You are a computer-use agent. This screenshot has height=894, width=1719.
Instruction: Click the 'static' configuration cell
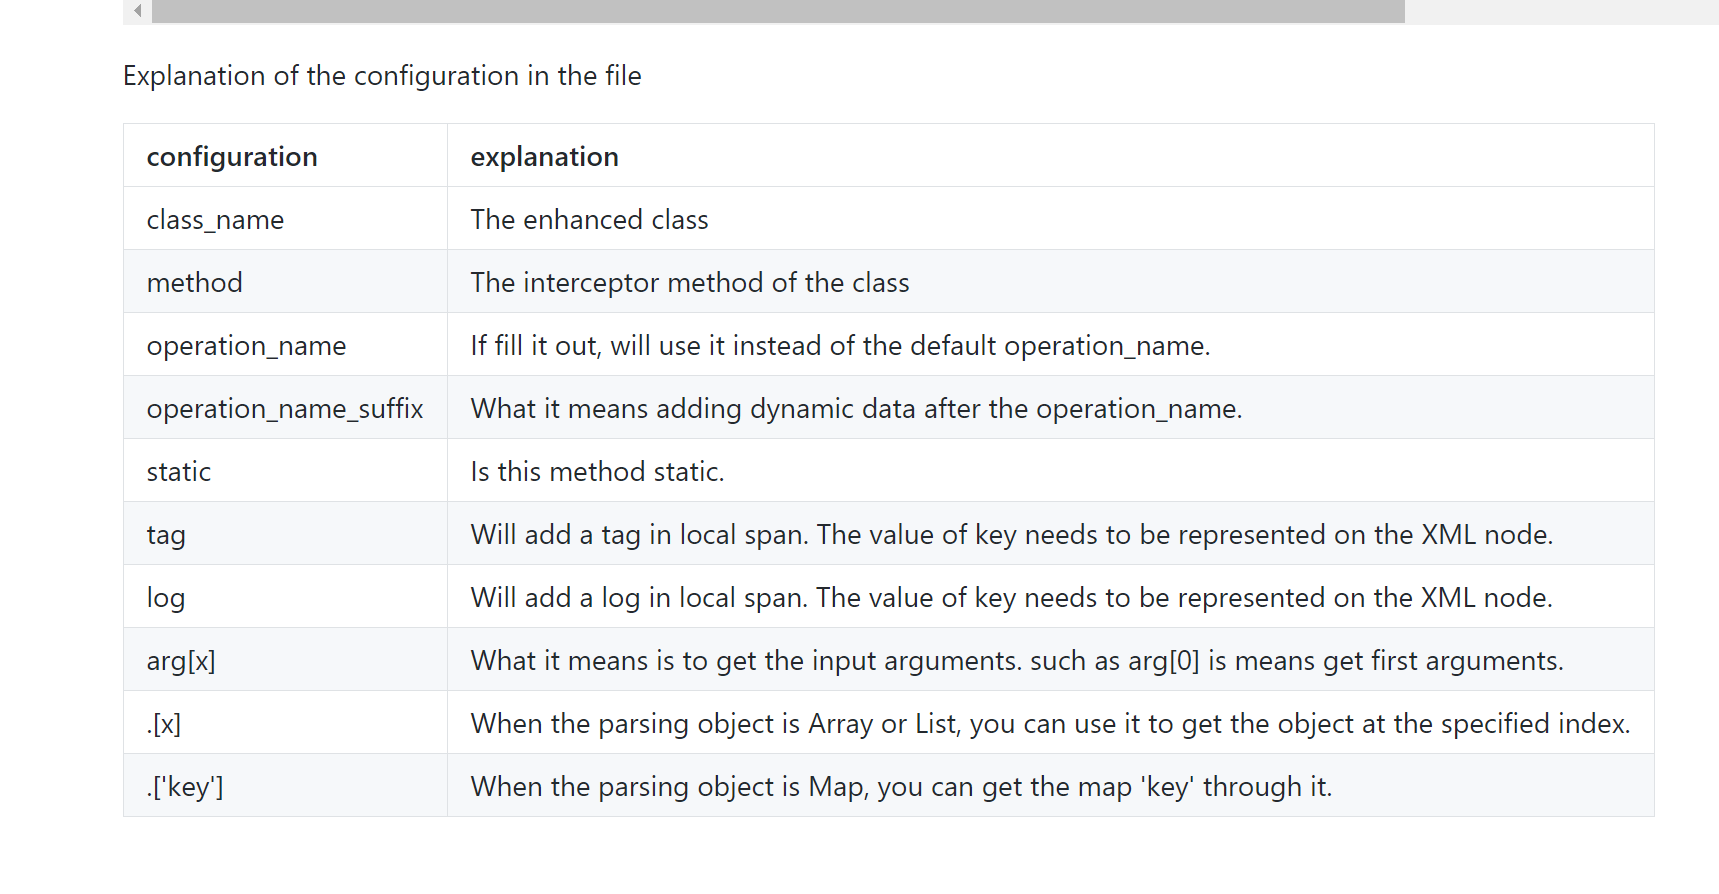(285, 471)
